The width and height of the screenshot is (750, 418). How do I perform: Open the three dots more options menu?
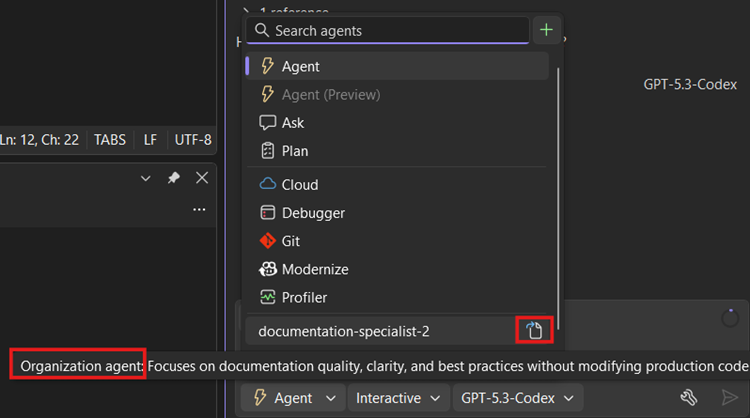click(x=199, y=209)
